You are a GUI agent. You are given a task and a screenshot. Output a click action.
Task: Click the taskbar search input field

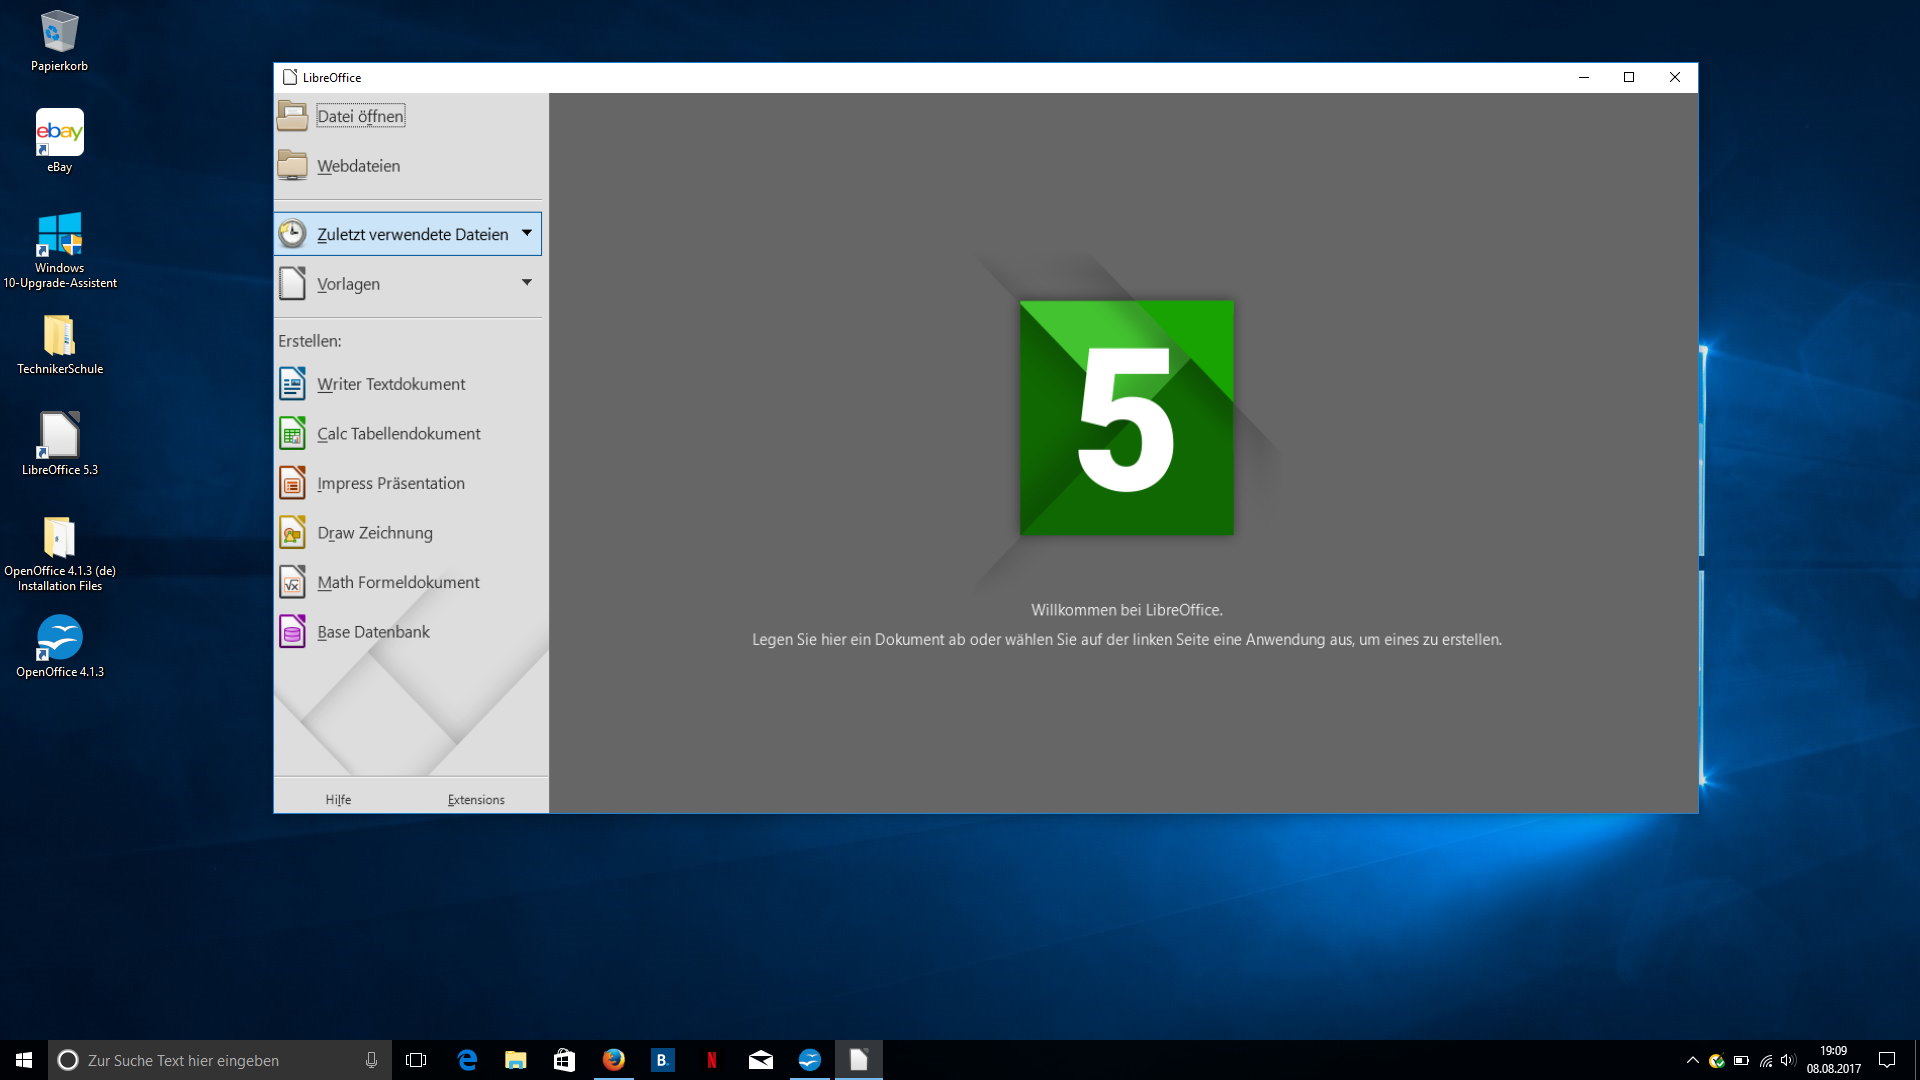click(220, 1060)
